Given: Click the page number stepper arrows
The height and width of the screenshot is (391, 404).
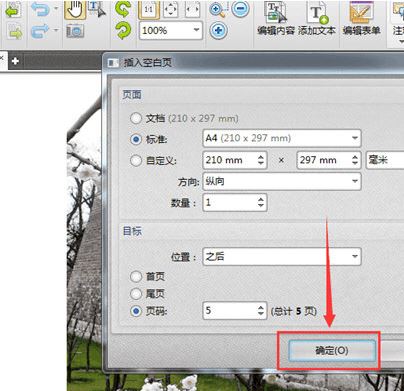Looking at the screenshot, I should (x=261, y=311).
